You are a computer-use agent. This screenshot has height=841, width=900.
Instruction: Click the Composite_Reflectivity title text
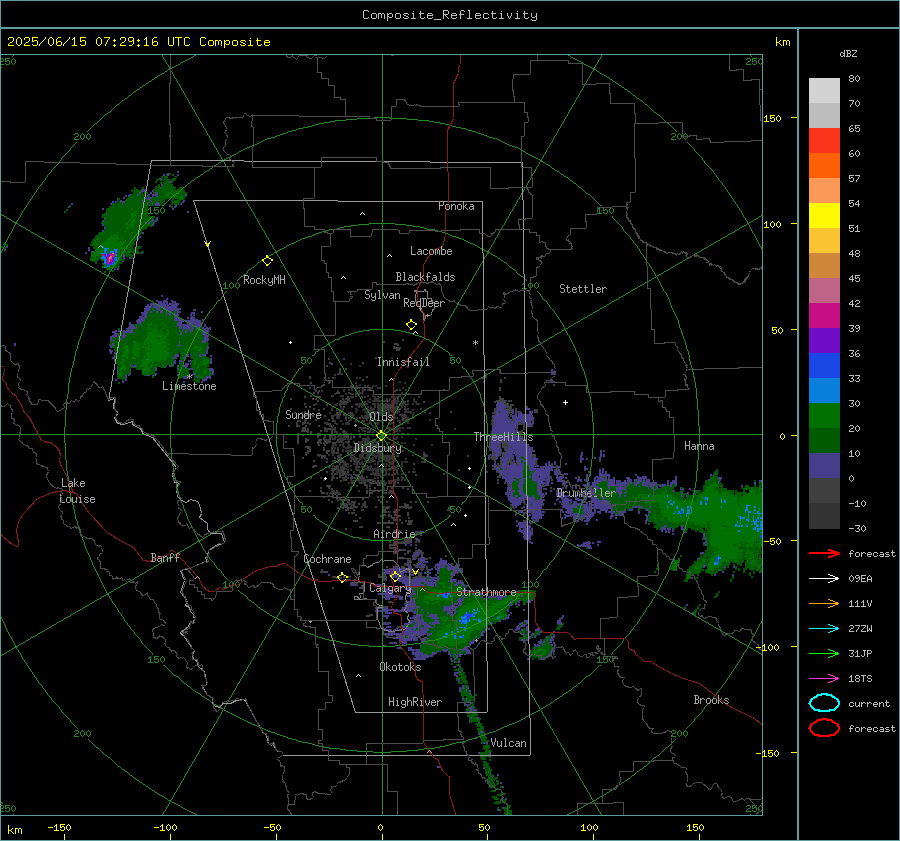450,15
